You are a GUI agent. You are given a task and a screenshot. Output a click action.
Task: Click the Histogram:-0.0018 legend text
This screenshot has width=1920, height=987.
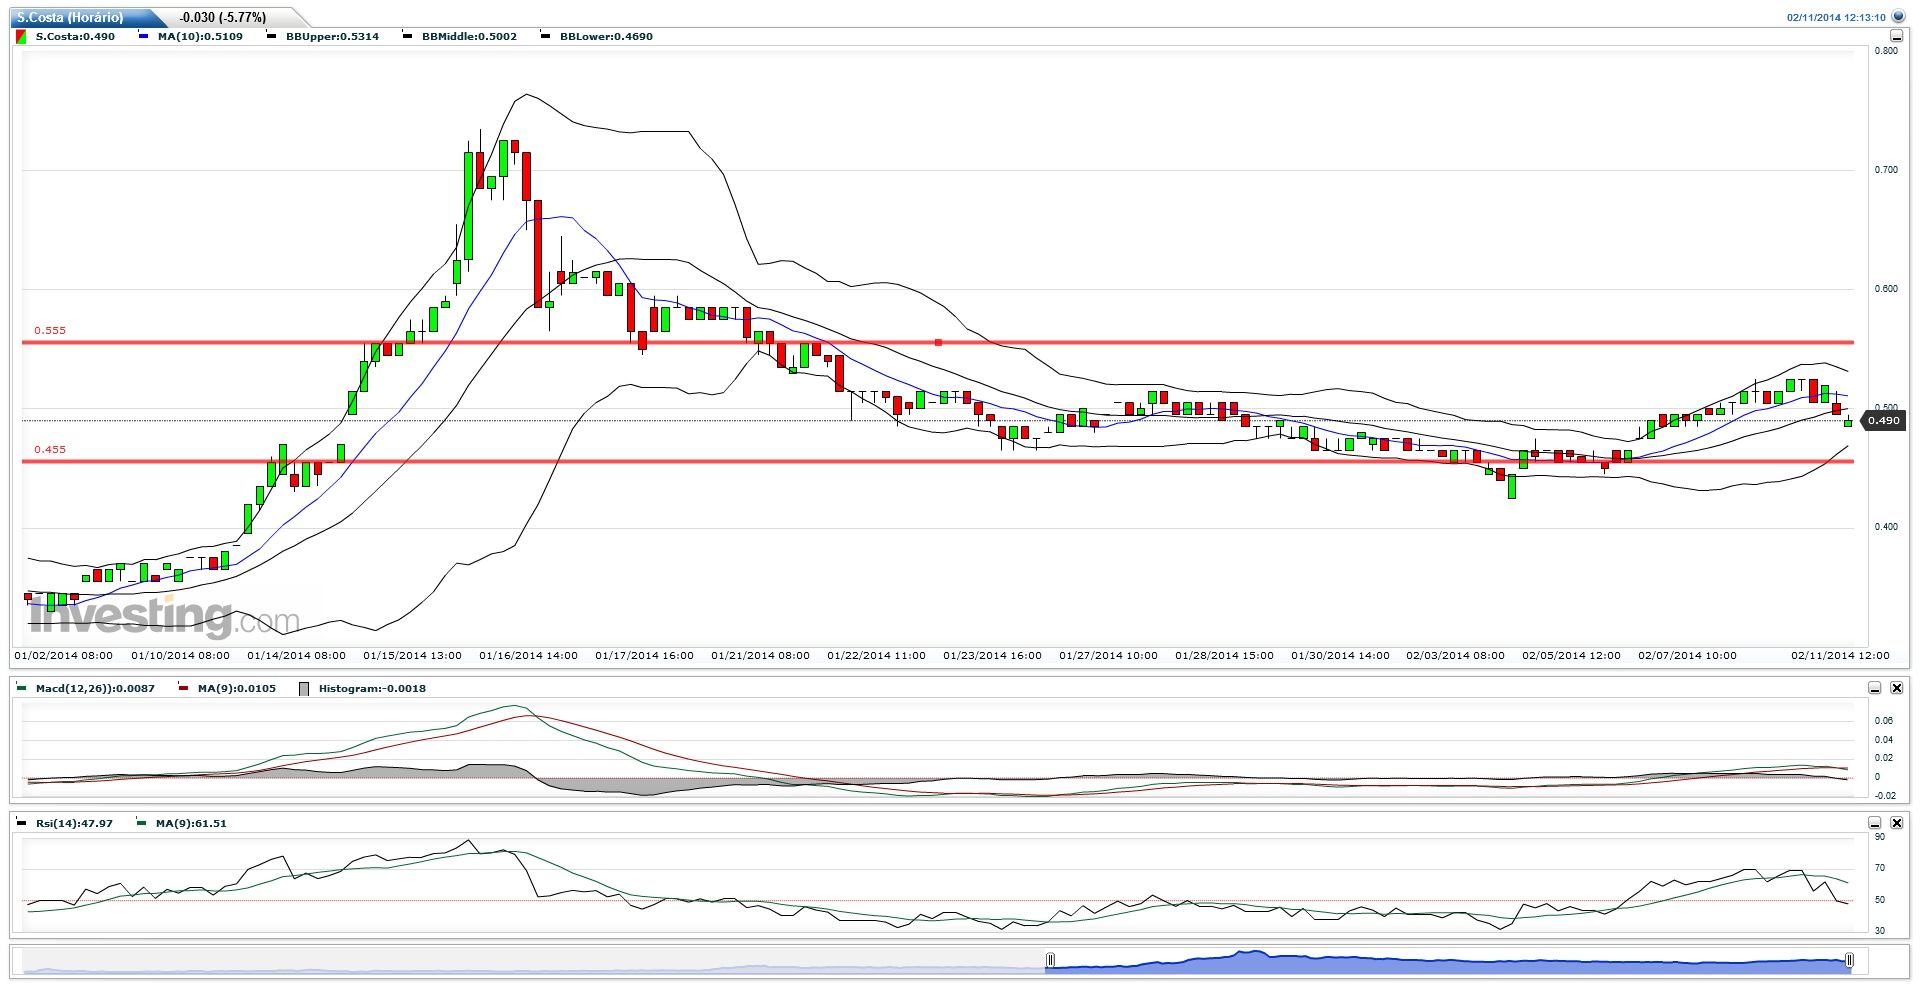point(372,688)
